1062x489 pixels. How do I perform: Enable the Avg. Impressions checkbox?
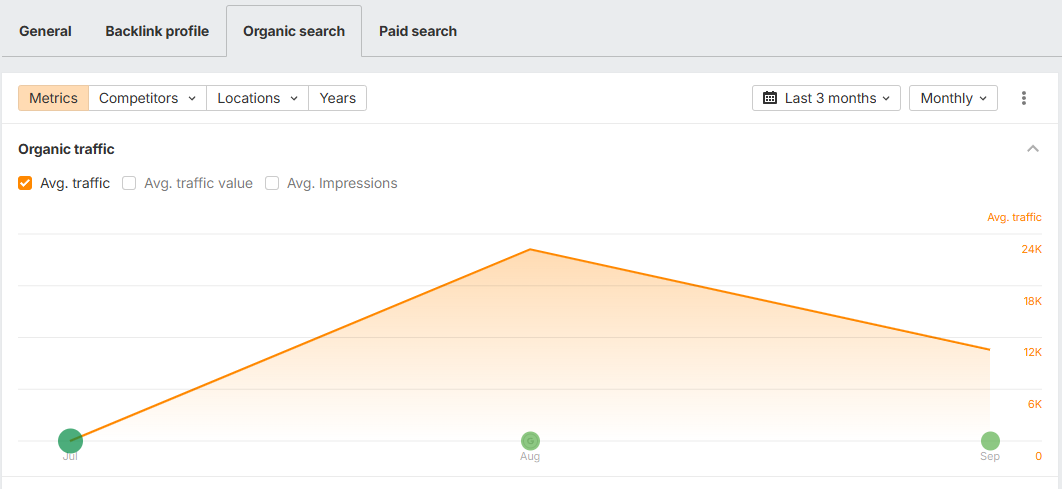point(272,183)
